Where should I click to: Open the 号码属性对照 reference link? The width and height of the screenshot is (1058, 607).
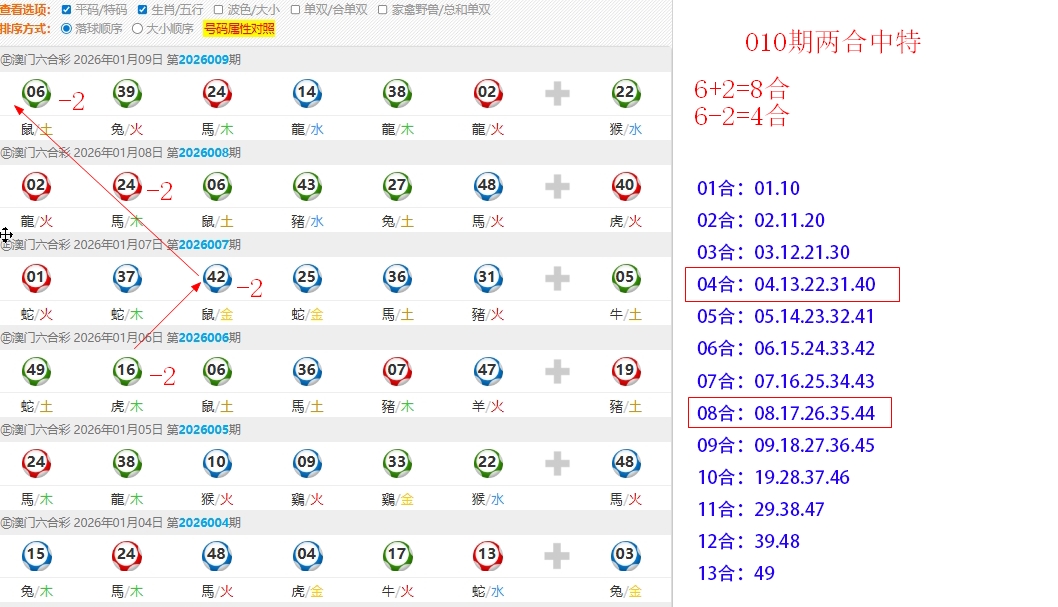[239, 29]
